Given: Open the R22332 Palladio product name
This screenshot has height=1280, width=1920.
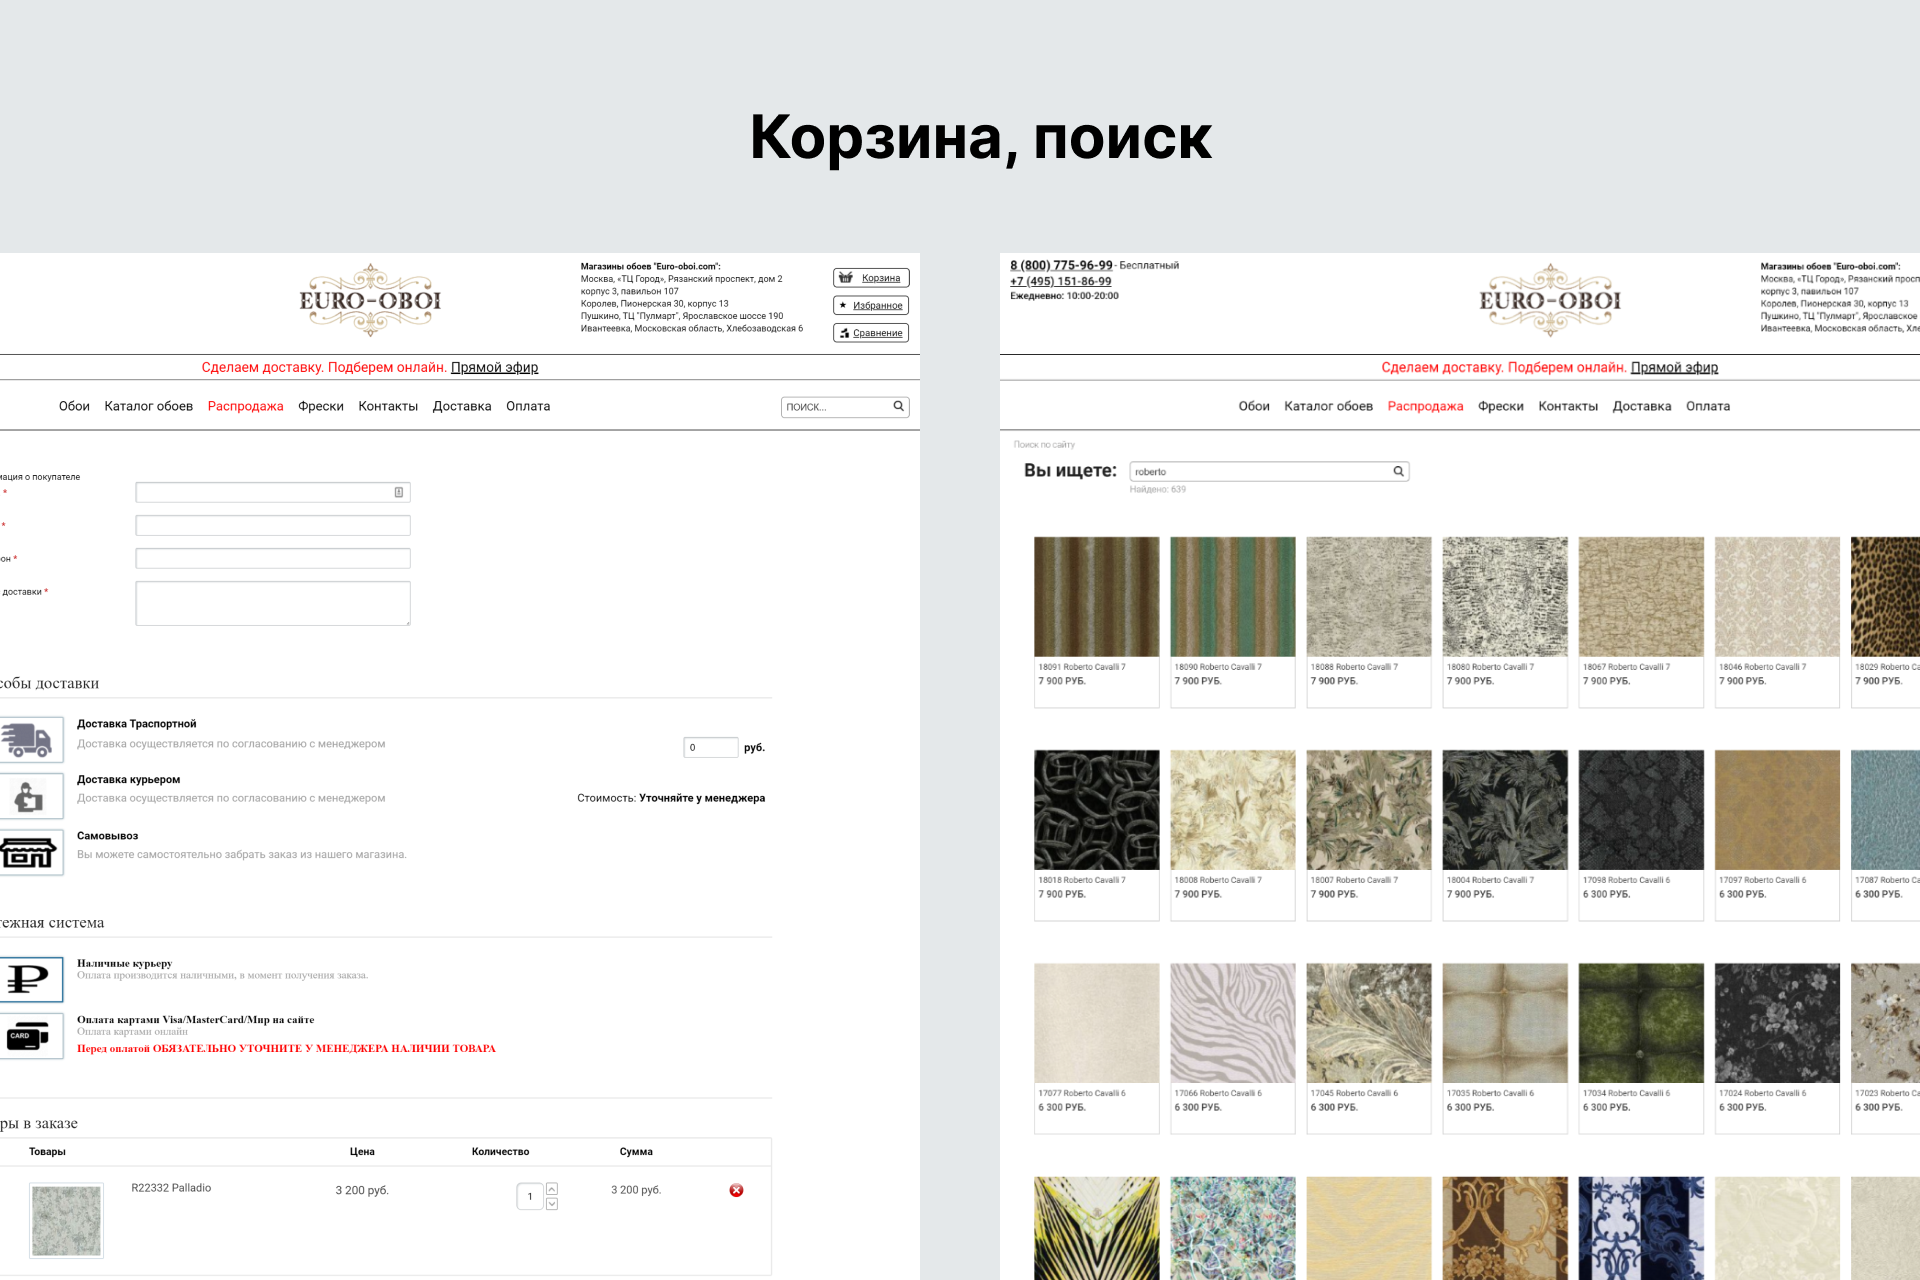Looking at the screenshot, I should [171, 1188].
